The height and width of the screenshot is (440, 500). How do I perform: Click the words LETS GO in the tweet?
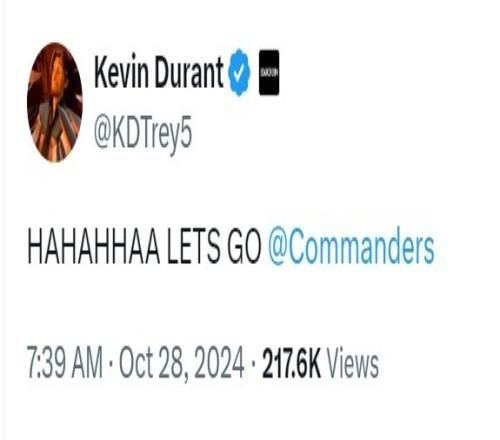click(x=214, y=246)
